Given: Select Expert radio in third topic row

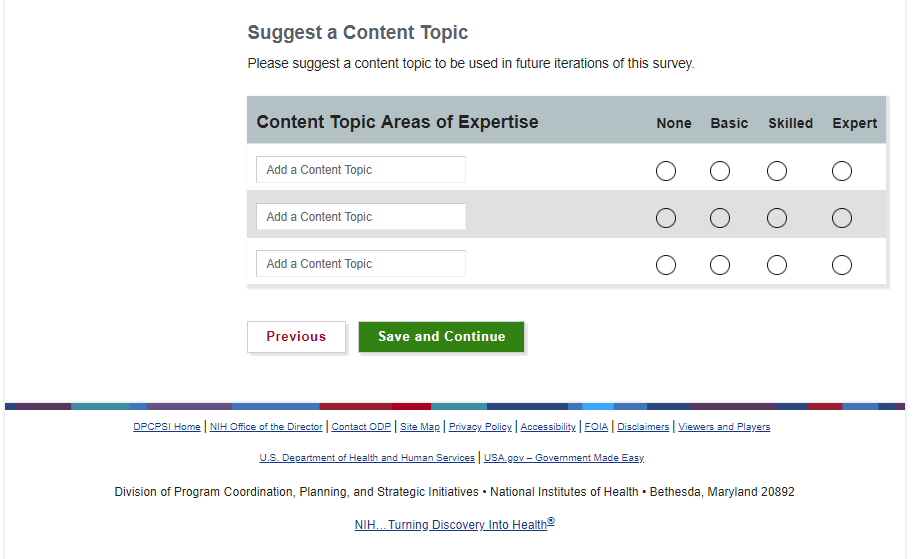Looking at the screenshot, I should point(842,265).
